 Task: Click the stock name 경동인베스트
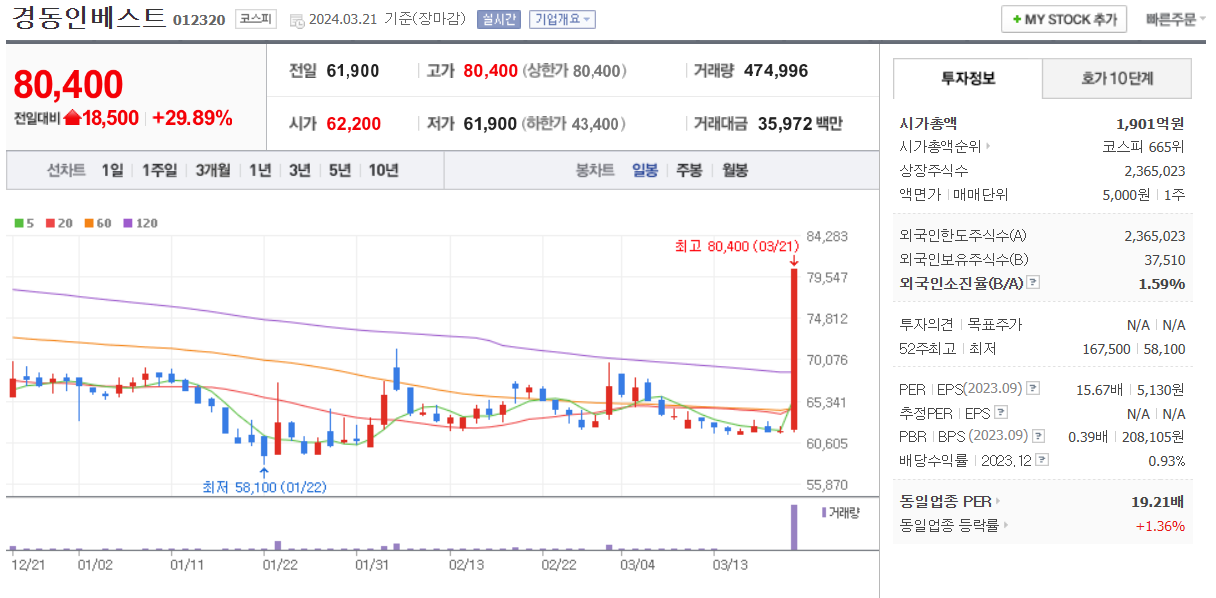coord(88,18)
